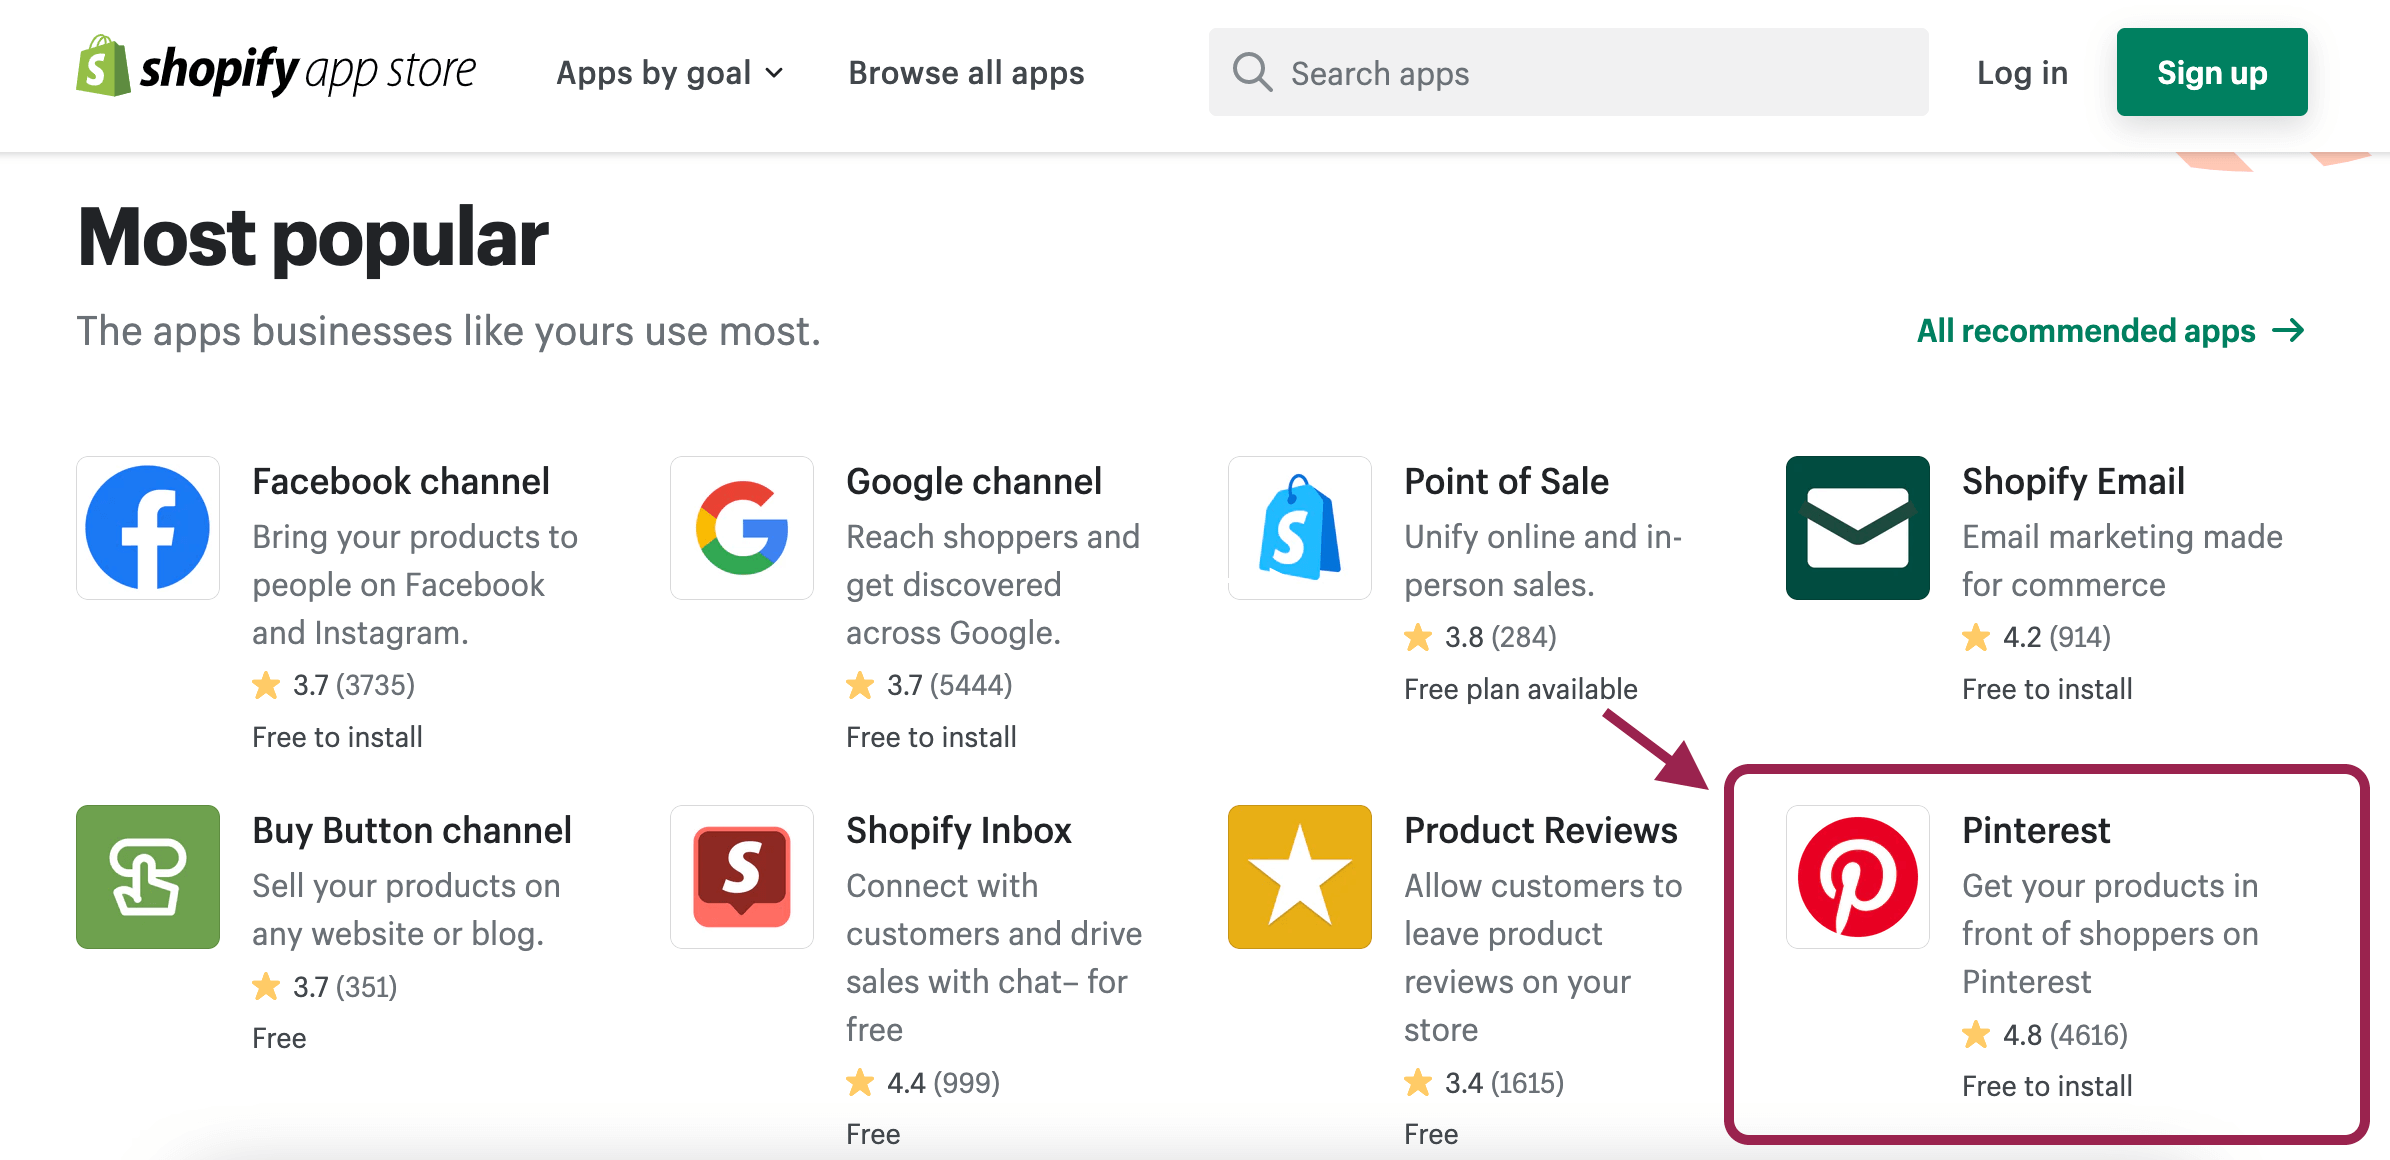The image size is (2390, 1160).
Task: Open the Point of Sale title link
Action: (1506, 481)
